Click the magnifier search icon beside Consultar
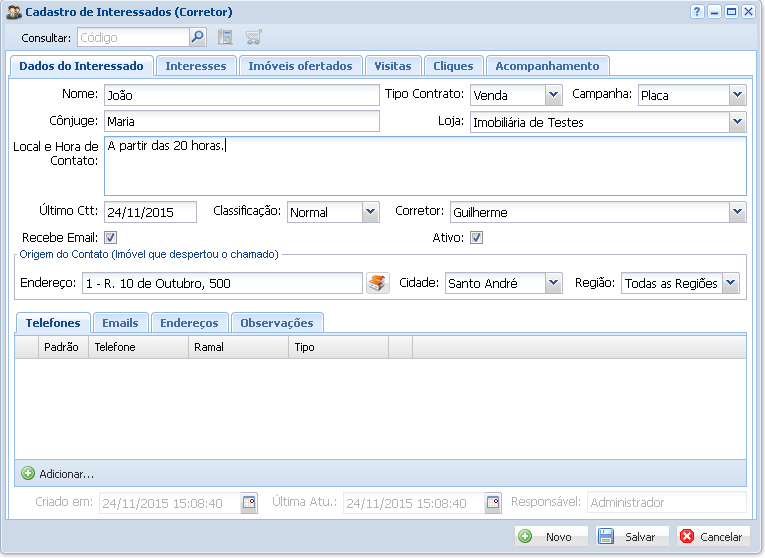765x558 pixels. [x=198, y=38]
